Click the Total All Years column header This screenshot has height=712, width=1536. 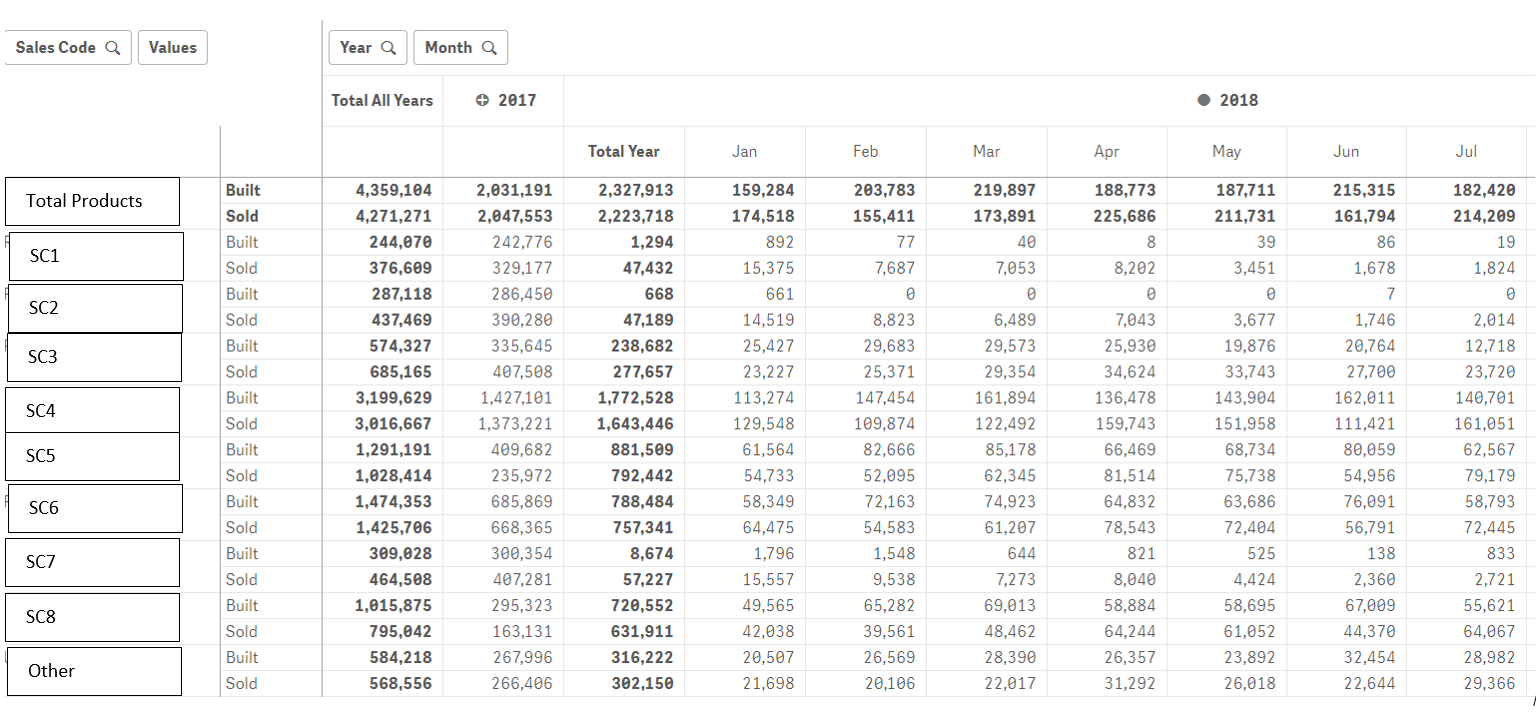[381, 100]
